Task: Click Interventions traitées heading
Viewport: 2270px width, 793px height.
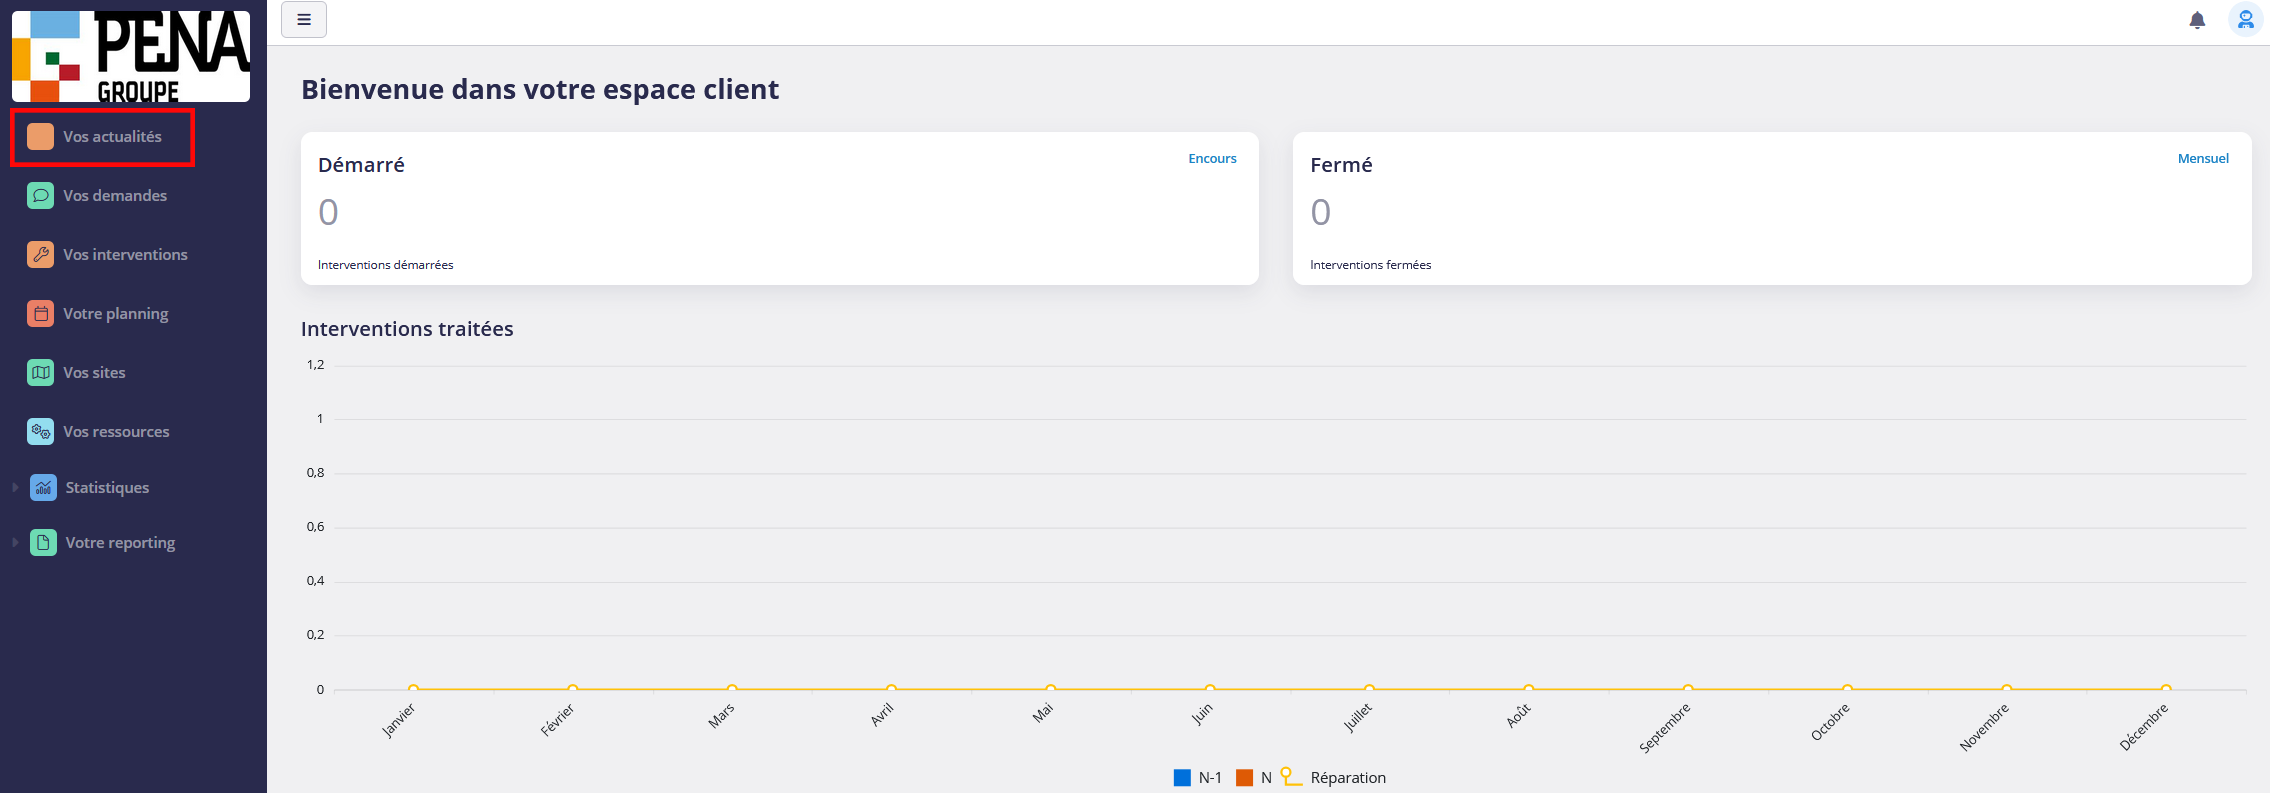Action: [407, 329]
